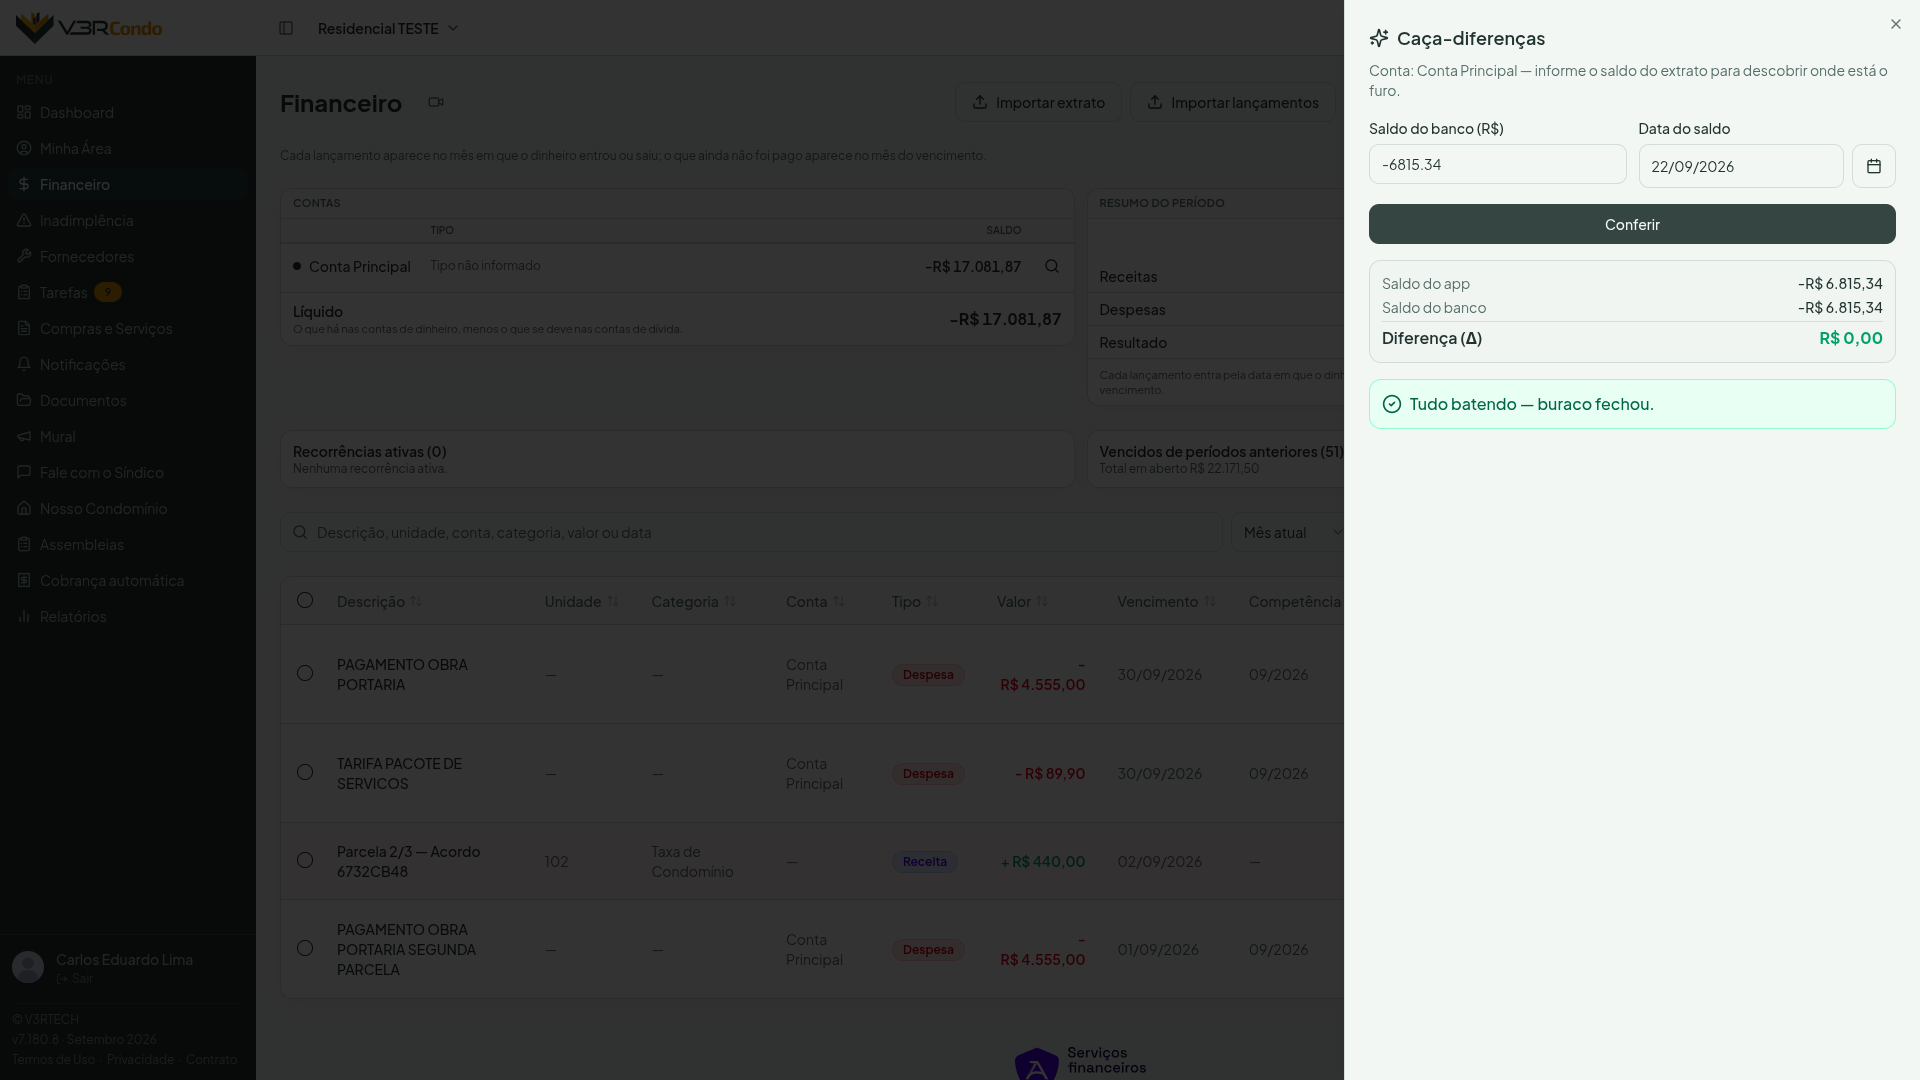Viewport: 1920px width, 1080px height.
Task: Click Importar lançamentos button
Action: (1232, 102)
